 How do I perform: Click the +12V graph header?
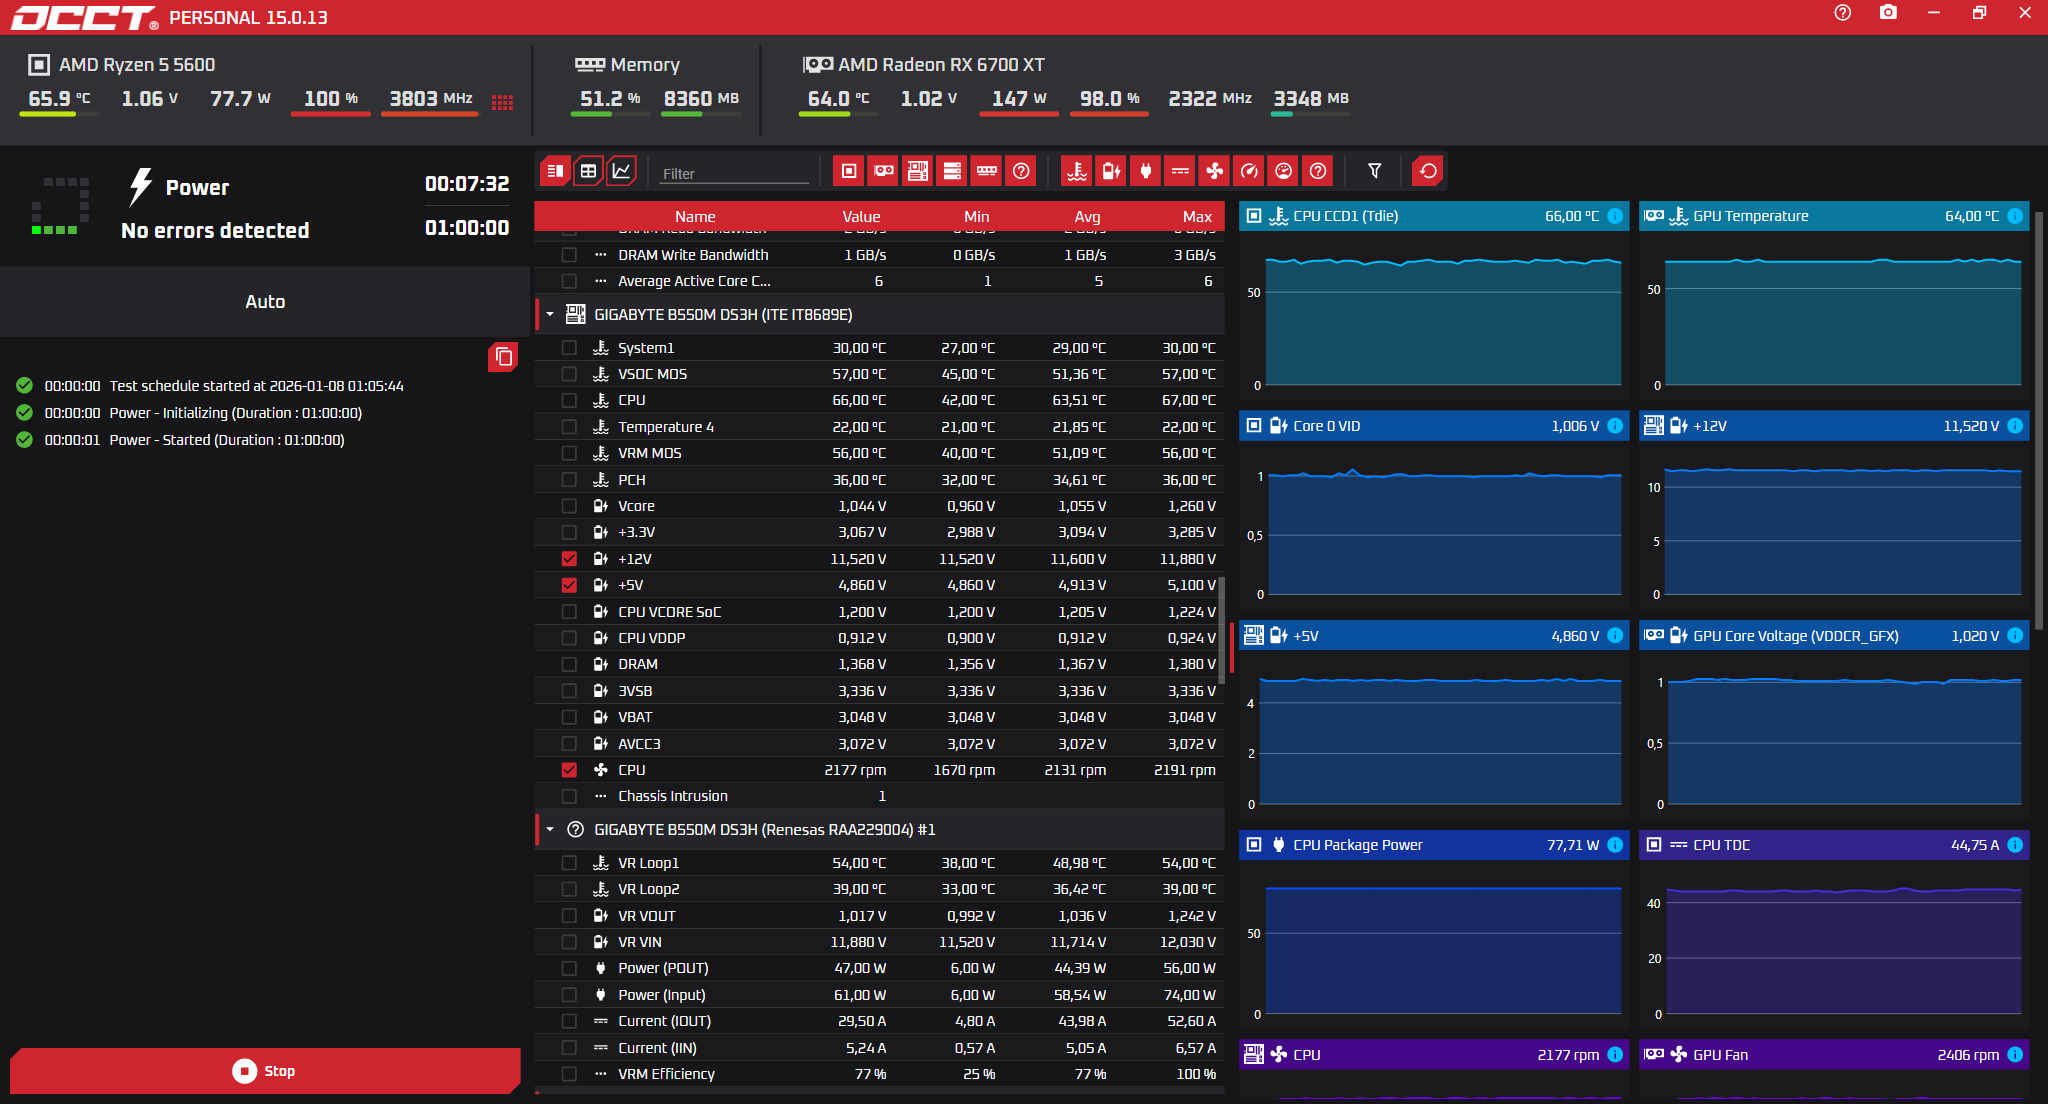(x=1834, y=426)
